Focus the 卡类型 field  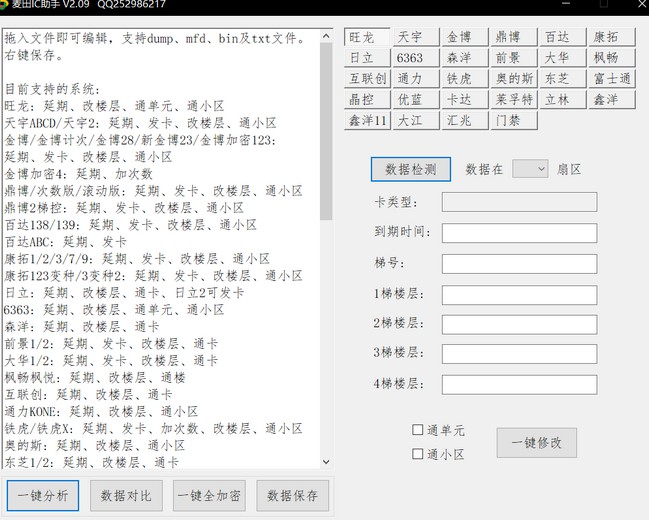(x=519, y=202)
